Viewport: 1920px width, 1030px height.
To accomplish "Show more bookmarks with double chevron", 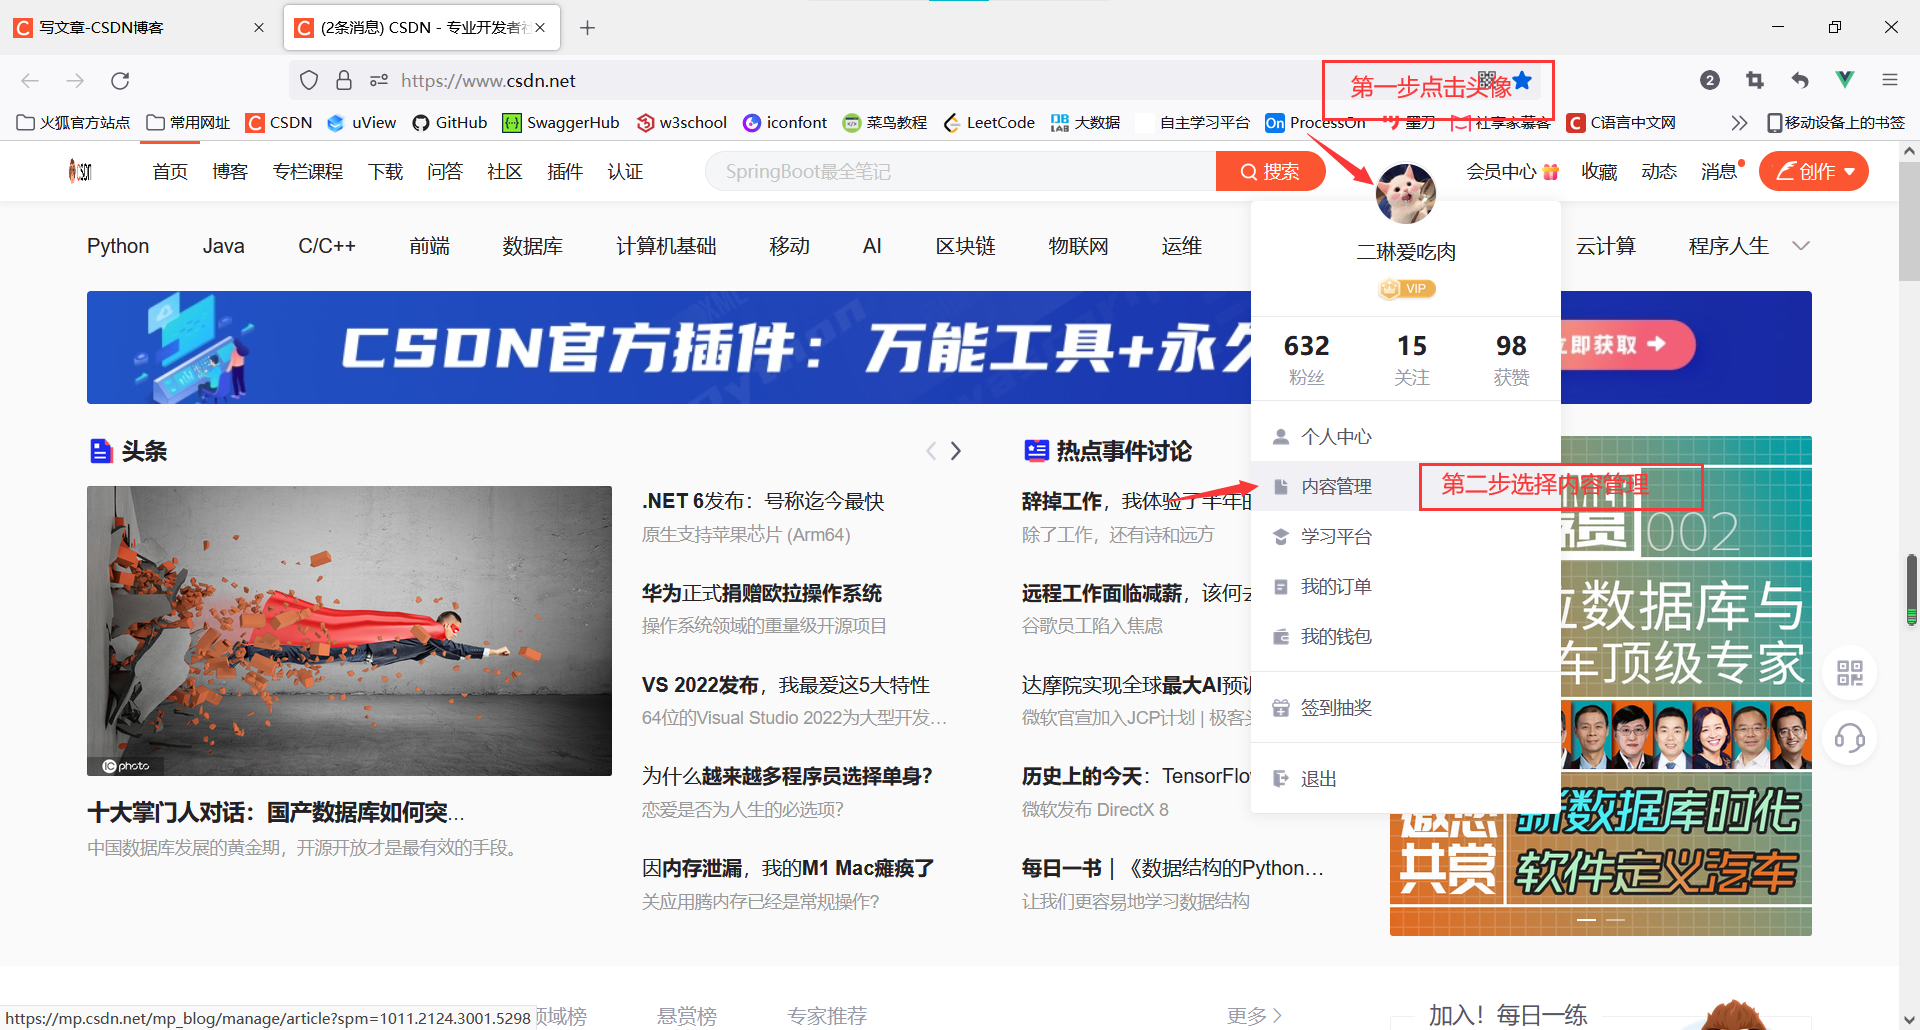I will pyautogui.click(x=1739, y=122).
